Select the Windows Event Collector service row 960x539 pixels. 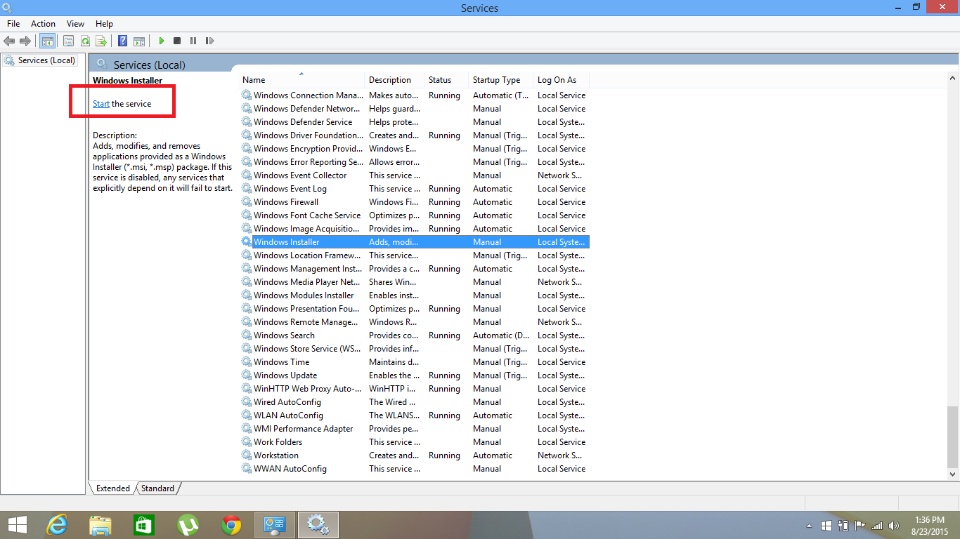pyautogui.click(x=415, y=175)
